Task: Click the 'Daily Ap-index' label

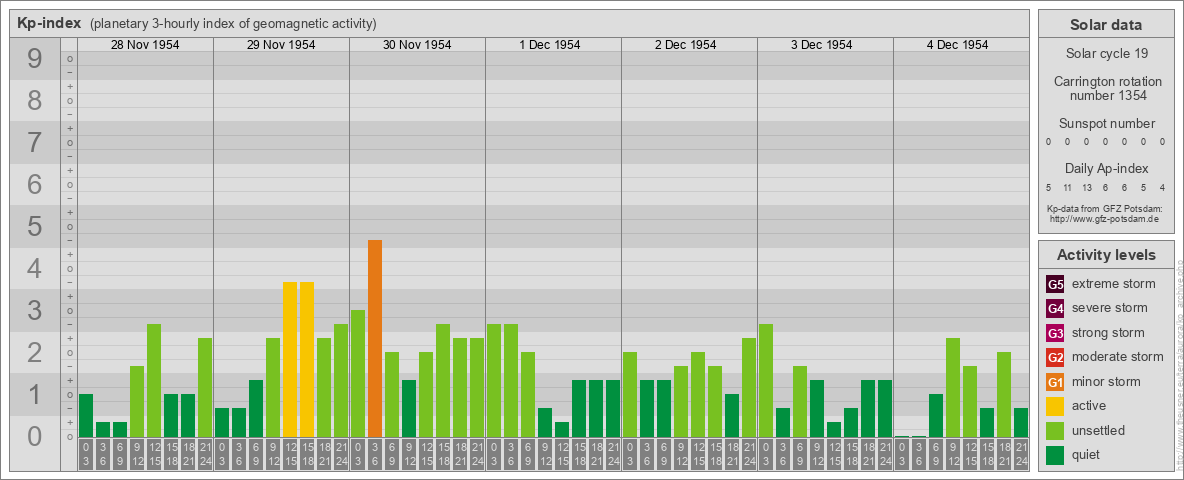Action: (x=1107, y=168)
